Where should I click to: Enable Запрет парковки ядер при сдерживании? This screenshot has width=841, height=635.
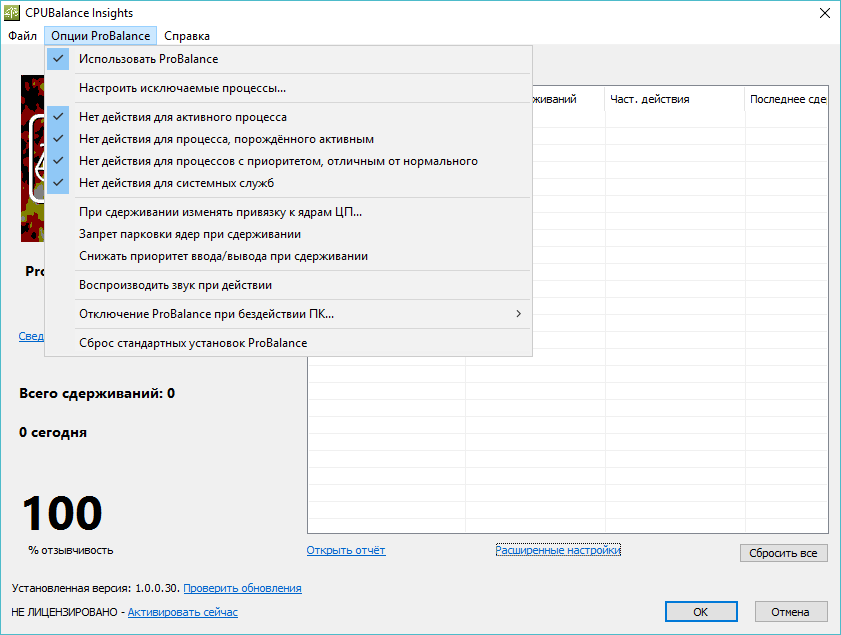(289, 234)
